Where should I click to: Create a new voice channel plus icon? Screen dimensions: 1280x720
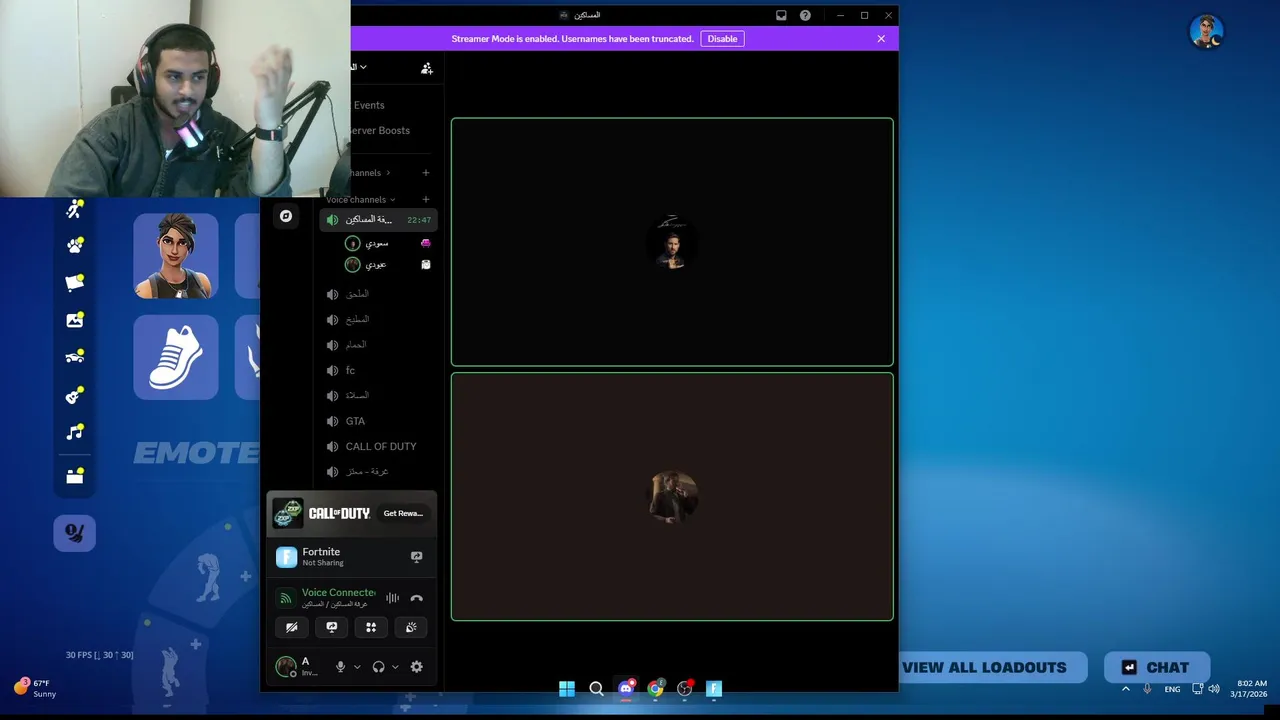pos(426,199)
